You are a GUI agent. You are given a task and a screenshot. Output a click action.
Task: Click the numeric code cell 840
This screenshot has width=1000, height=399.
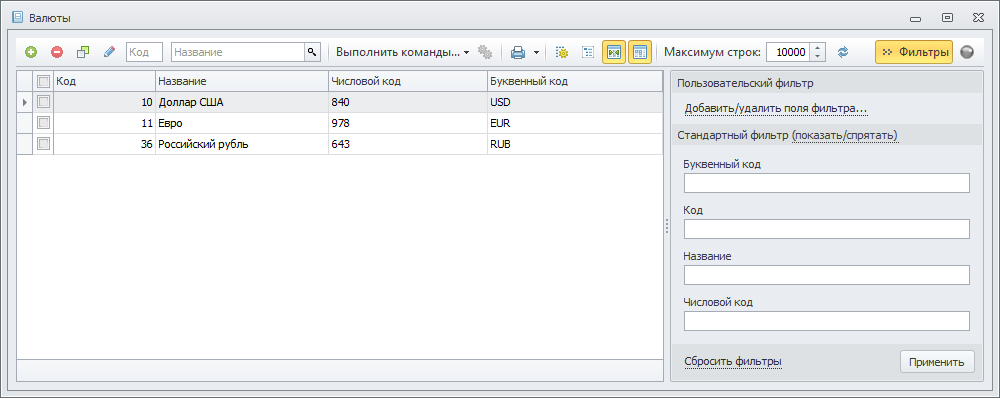[x=408, y=102]
